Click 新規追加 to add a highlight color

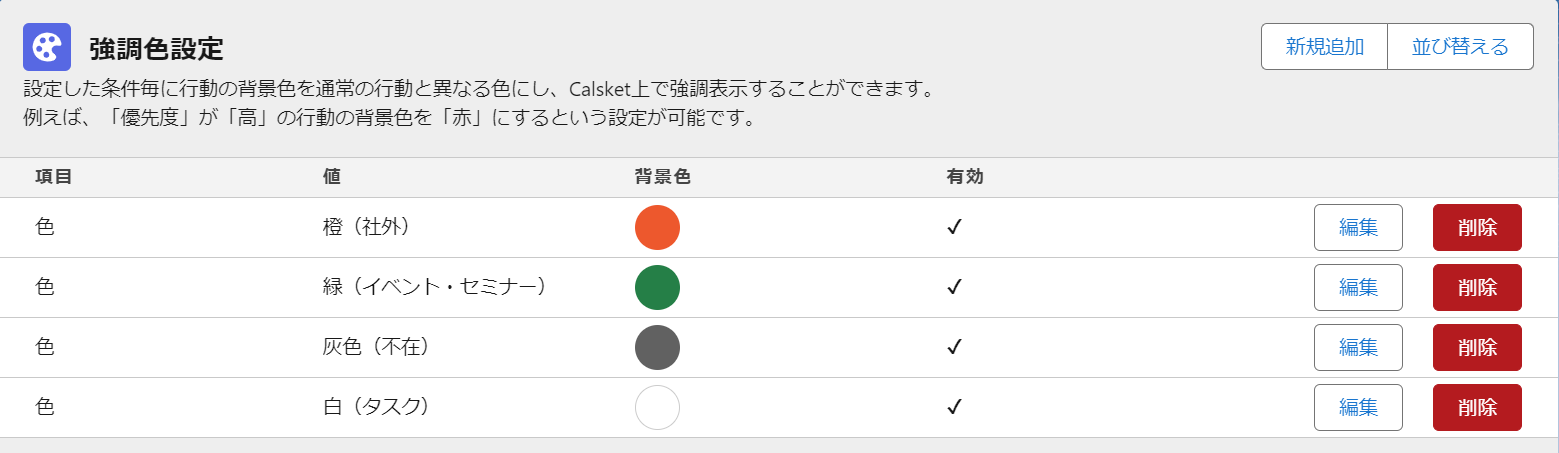[x=1325, y=47]
